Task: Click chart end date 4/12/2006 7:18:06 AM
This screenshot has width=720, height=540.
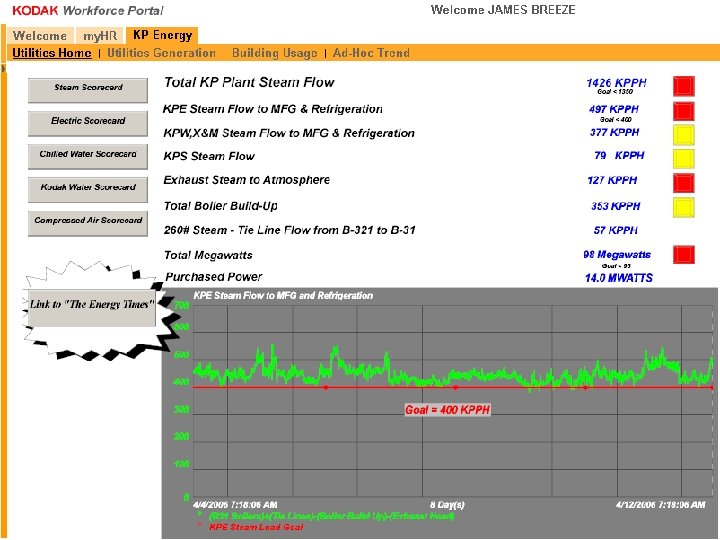Action: tap(661, 505)
